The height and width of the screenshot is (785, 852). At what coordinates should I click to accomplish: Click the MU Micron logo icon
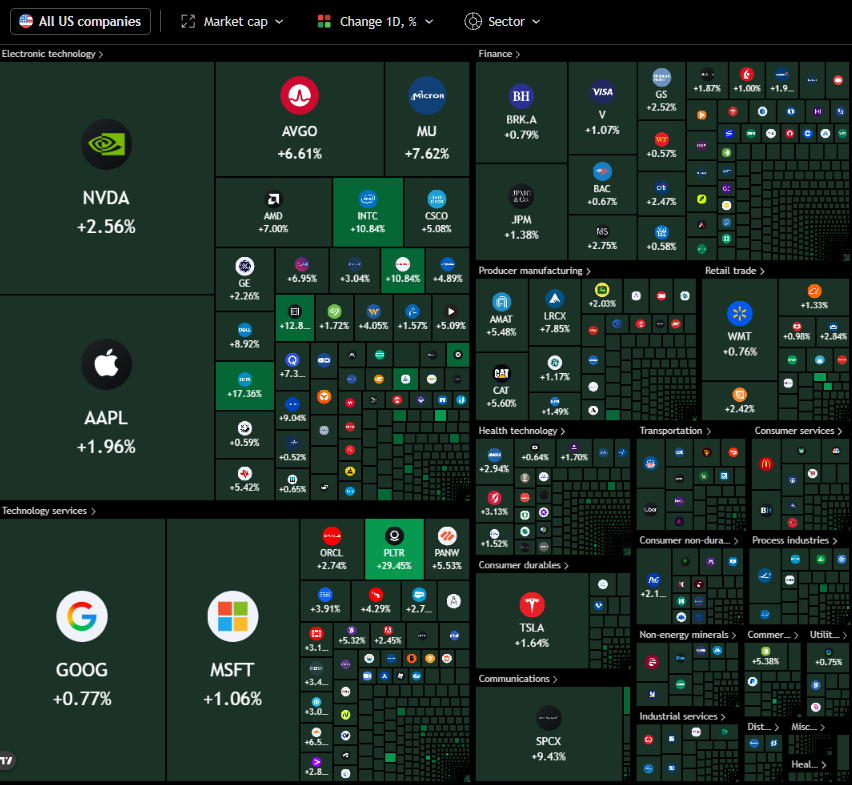[427, 96]
